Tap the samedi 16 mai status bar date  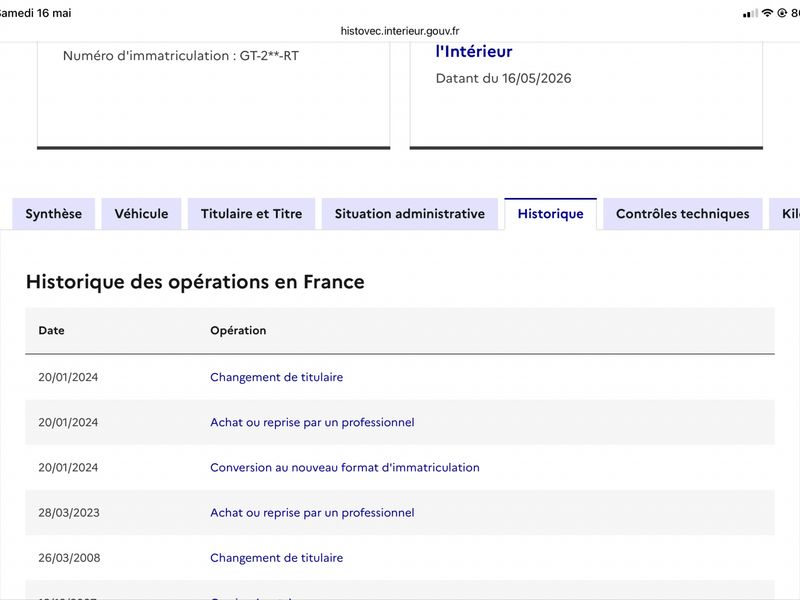coord(35,13)
